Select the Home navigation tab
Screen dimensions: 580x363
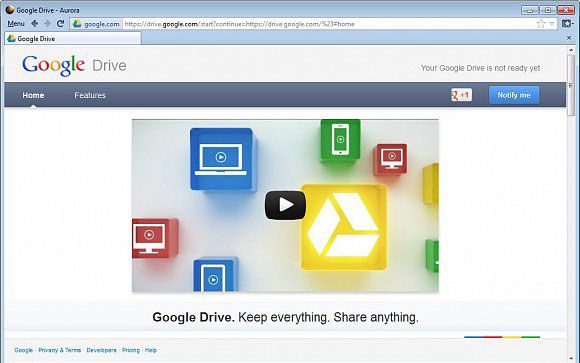tap(33, 95)
